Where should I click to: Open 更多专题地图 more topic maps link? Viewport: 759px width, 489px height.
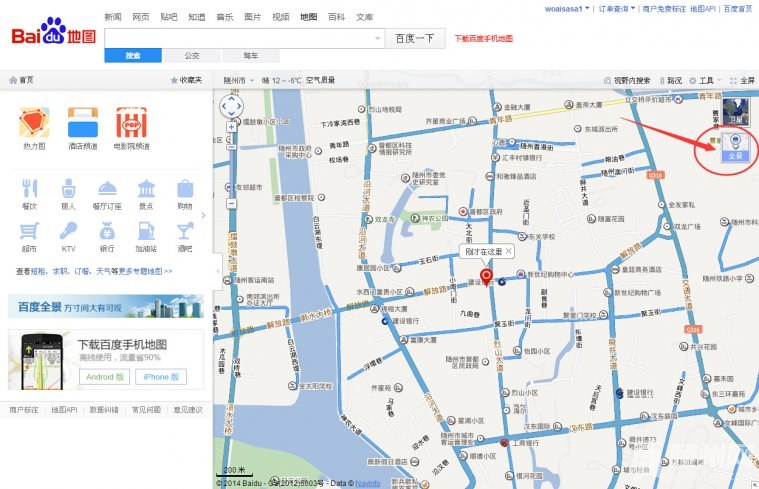[x=146, y=272]
